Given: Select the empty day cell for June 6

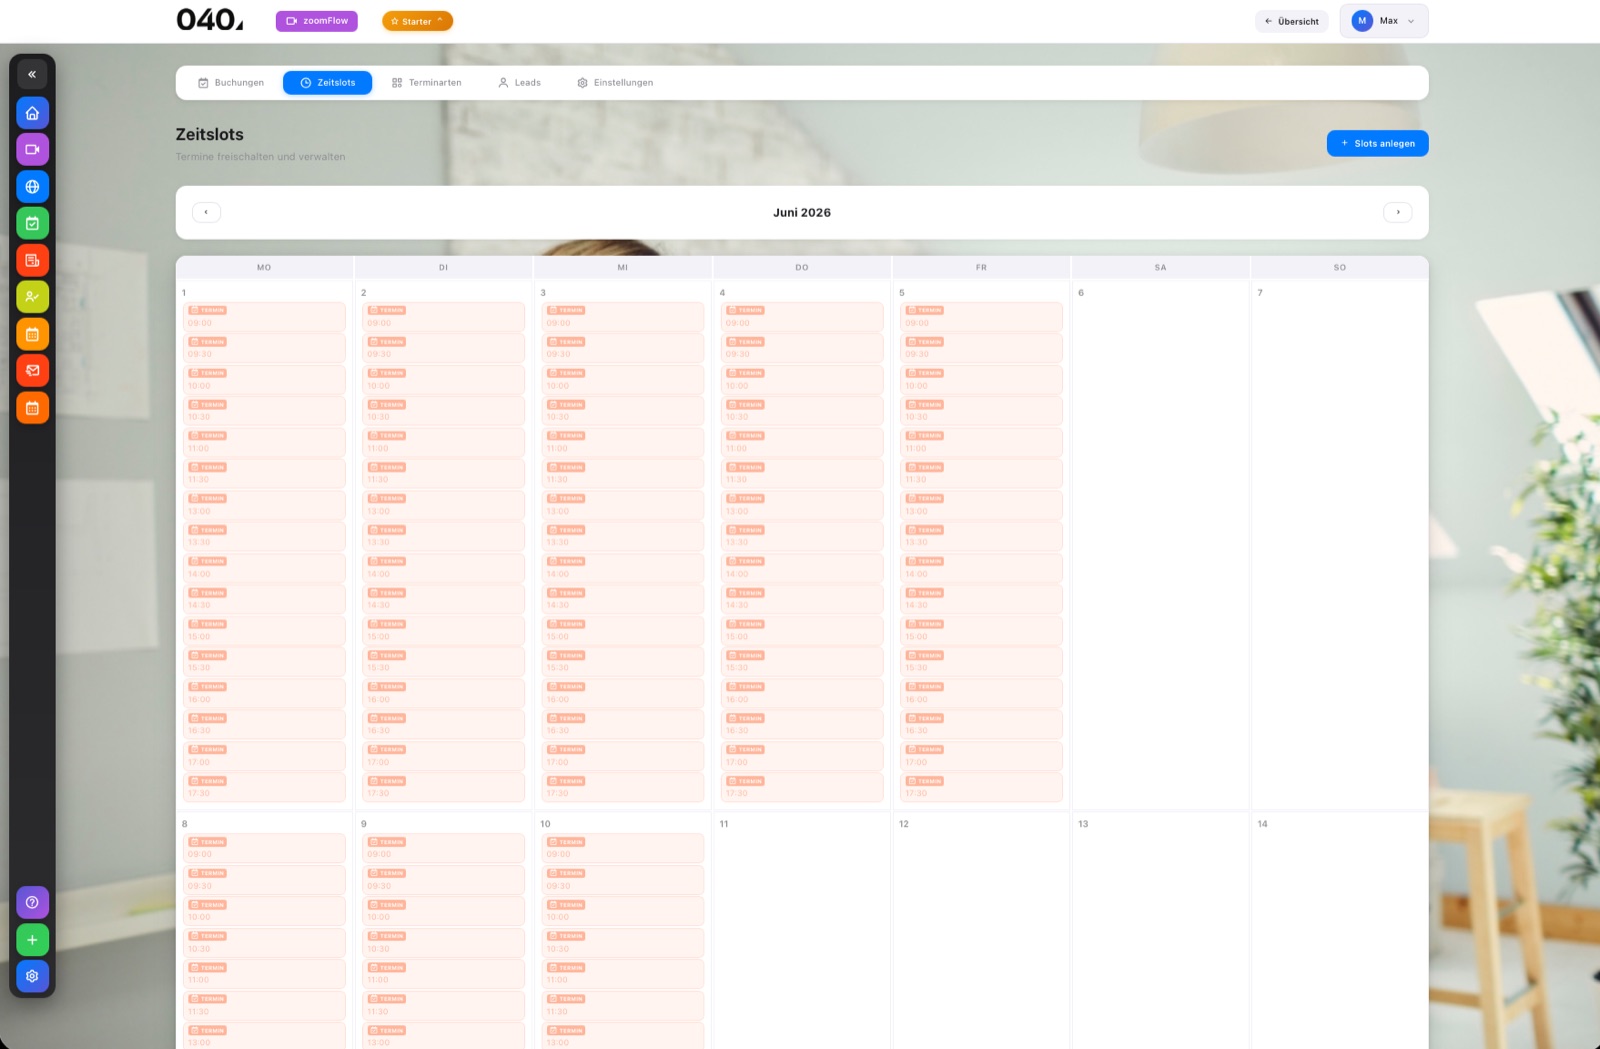Looking at the screenshot, I should [x=1161, y=546].
